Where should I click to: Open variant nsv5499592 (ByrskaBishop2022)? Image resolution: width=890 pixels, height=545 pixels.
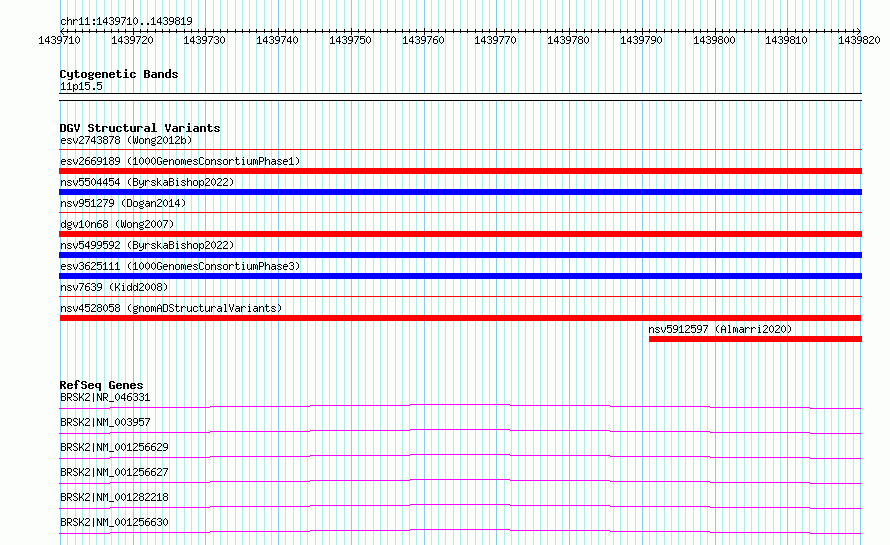(x=147, y=245)
